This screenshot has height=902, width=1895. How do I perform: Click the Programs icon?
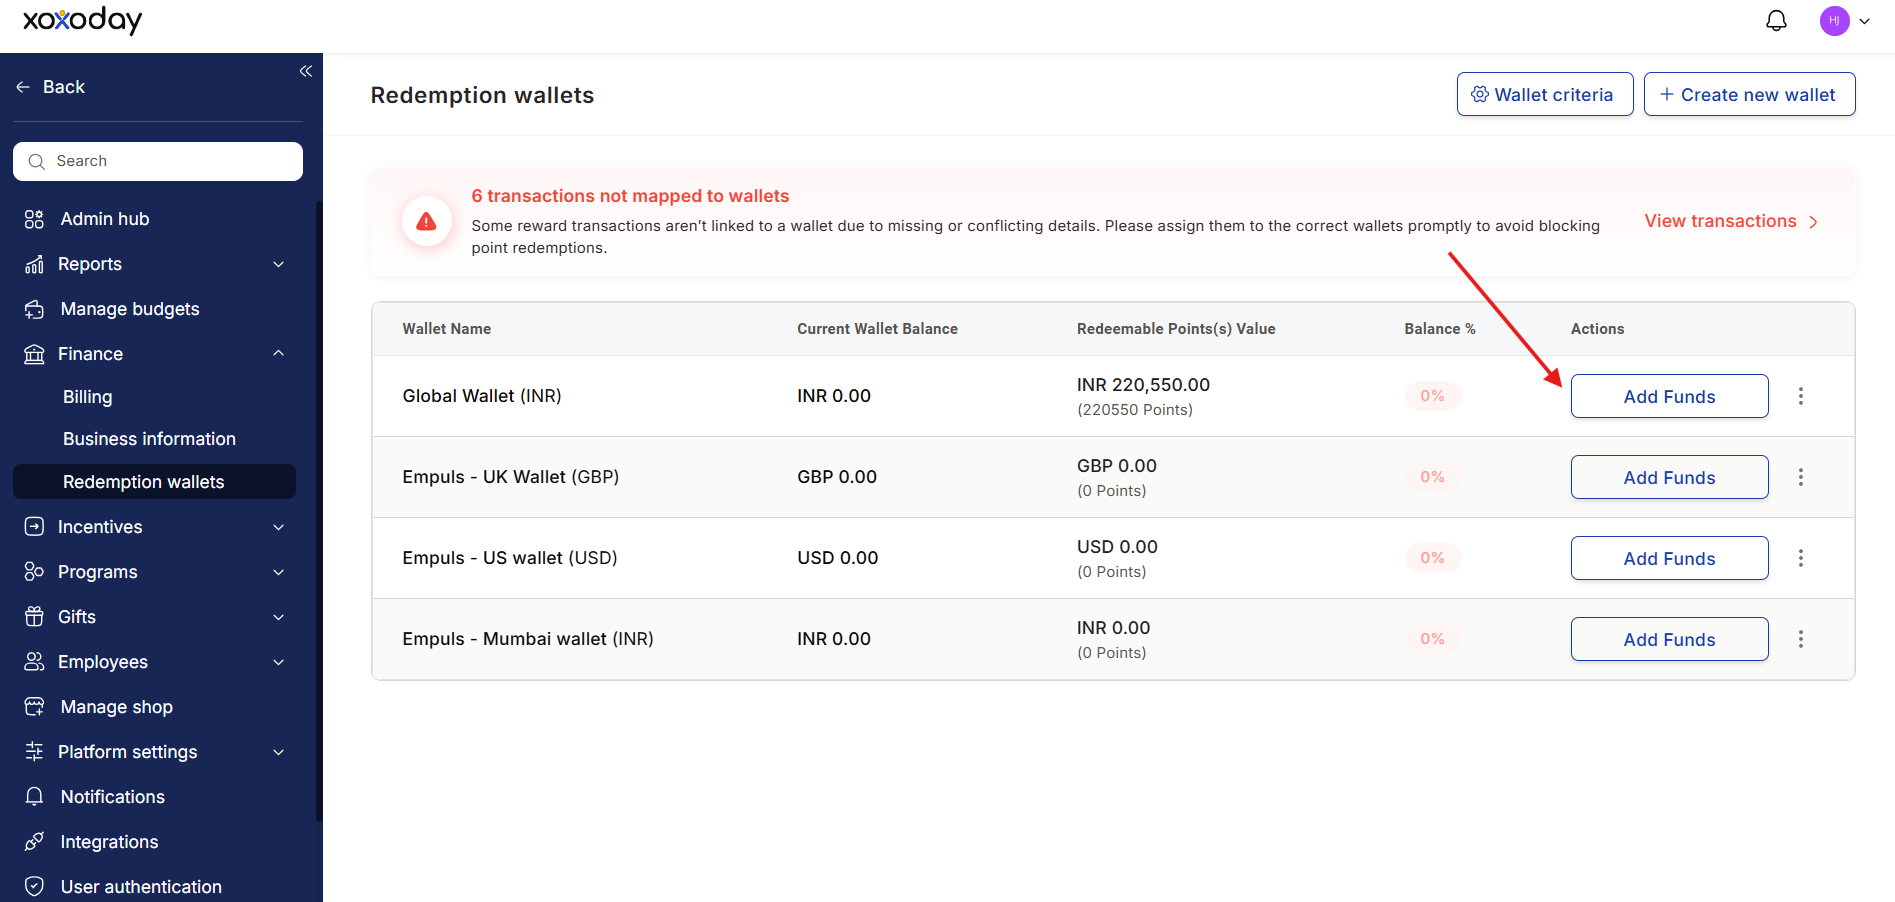[34, 571]
